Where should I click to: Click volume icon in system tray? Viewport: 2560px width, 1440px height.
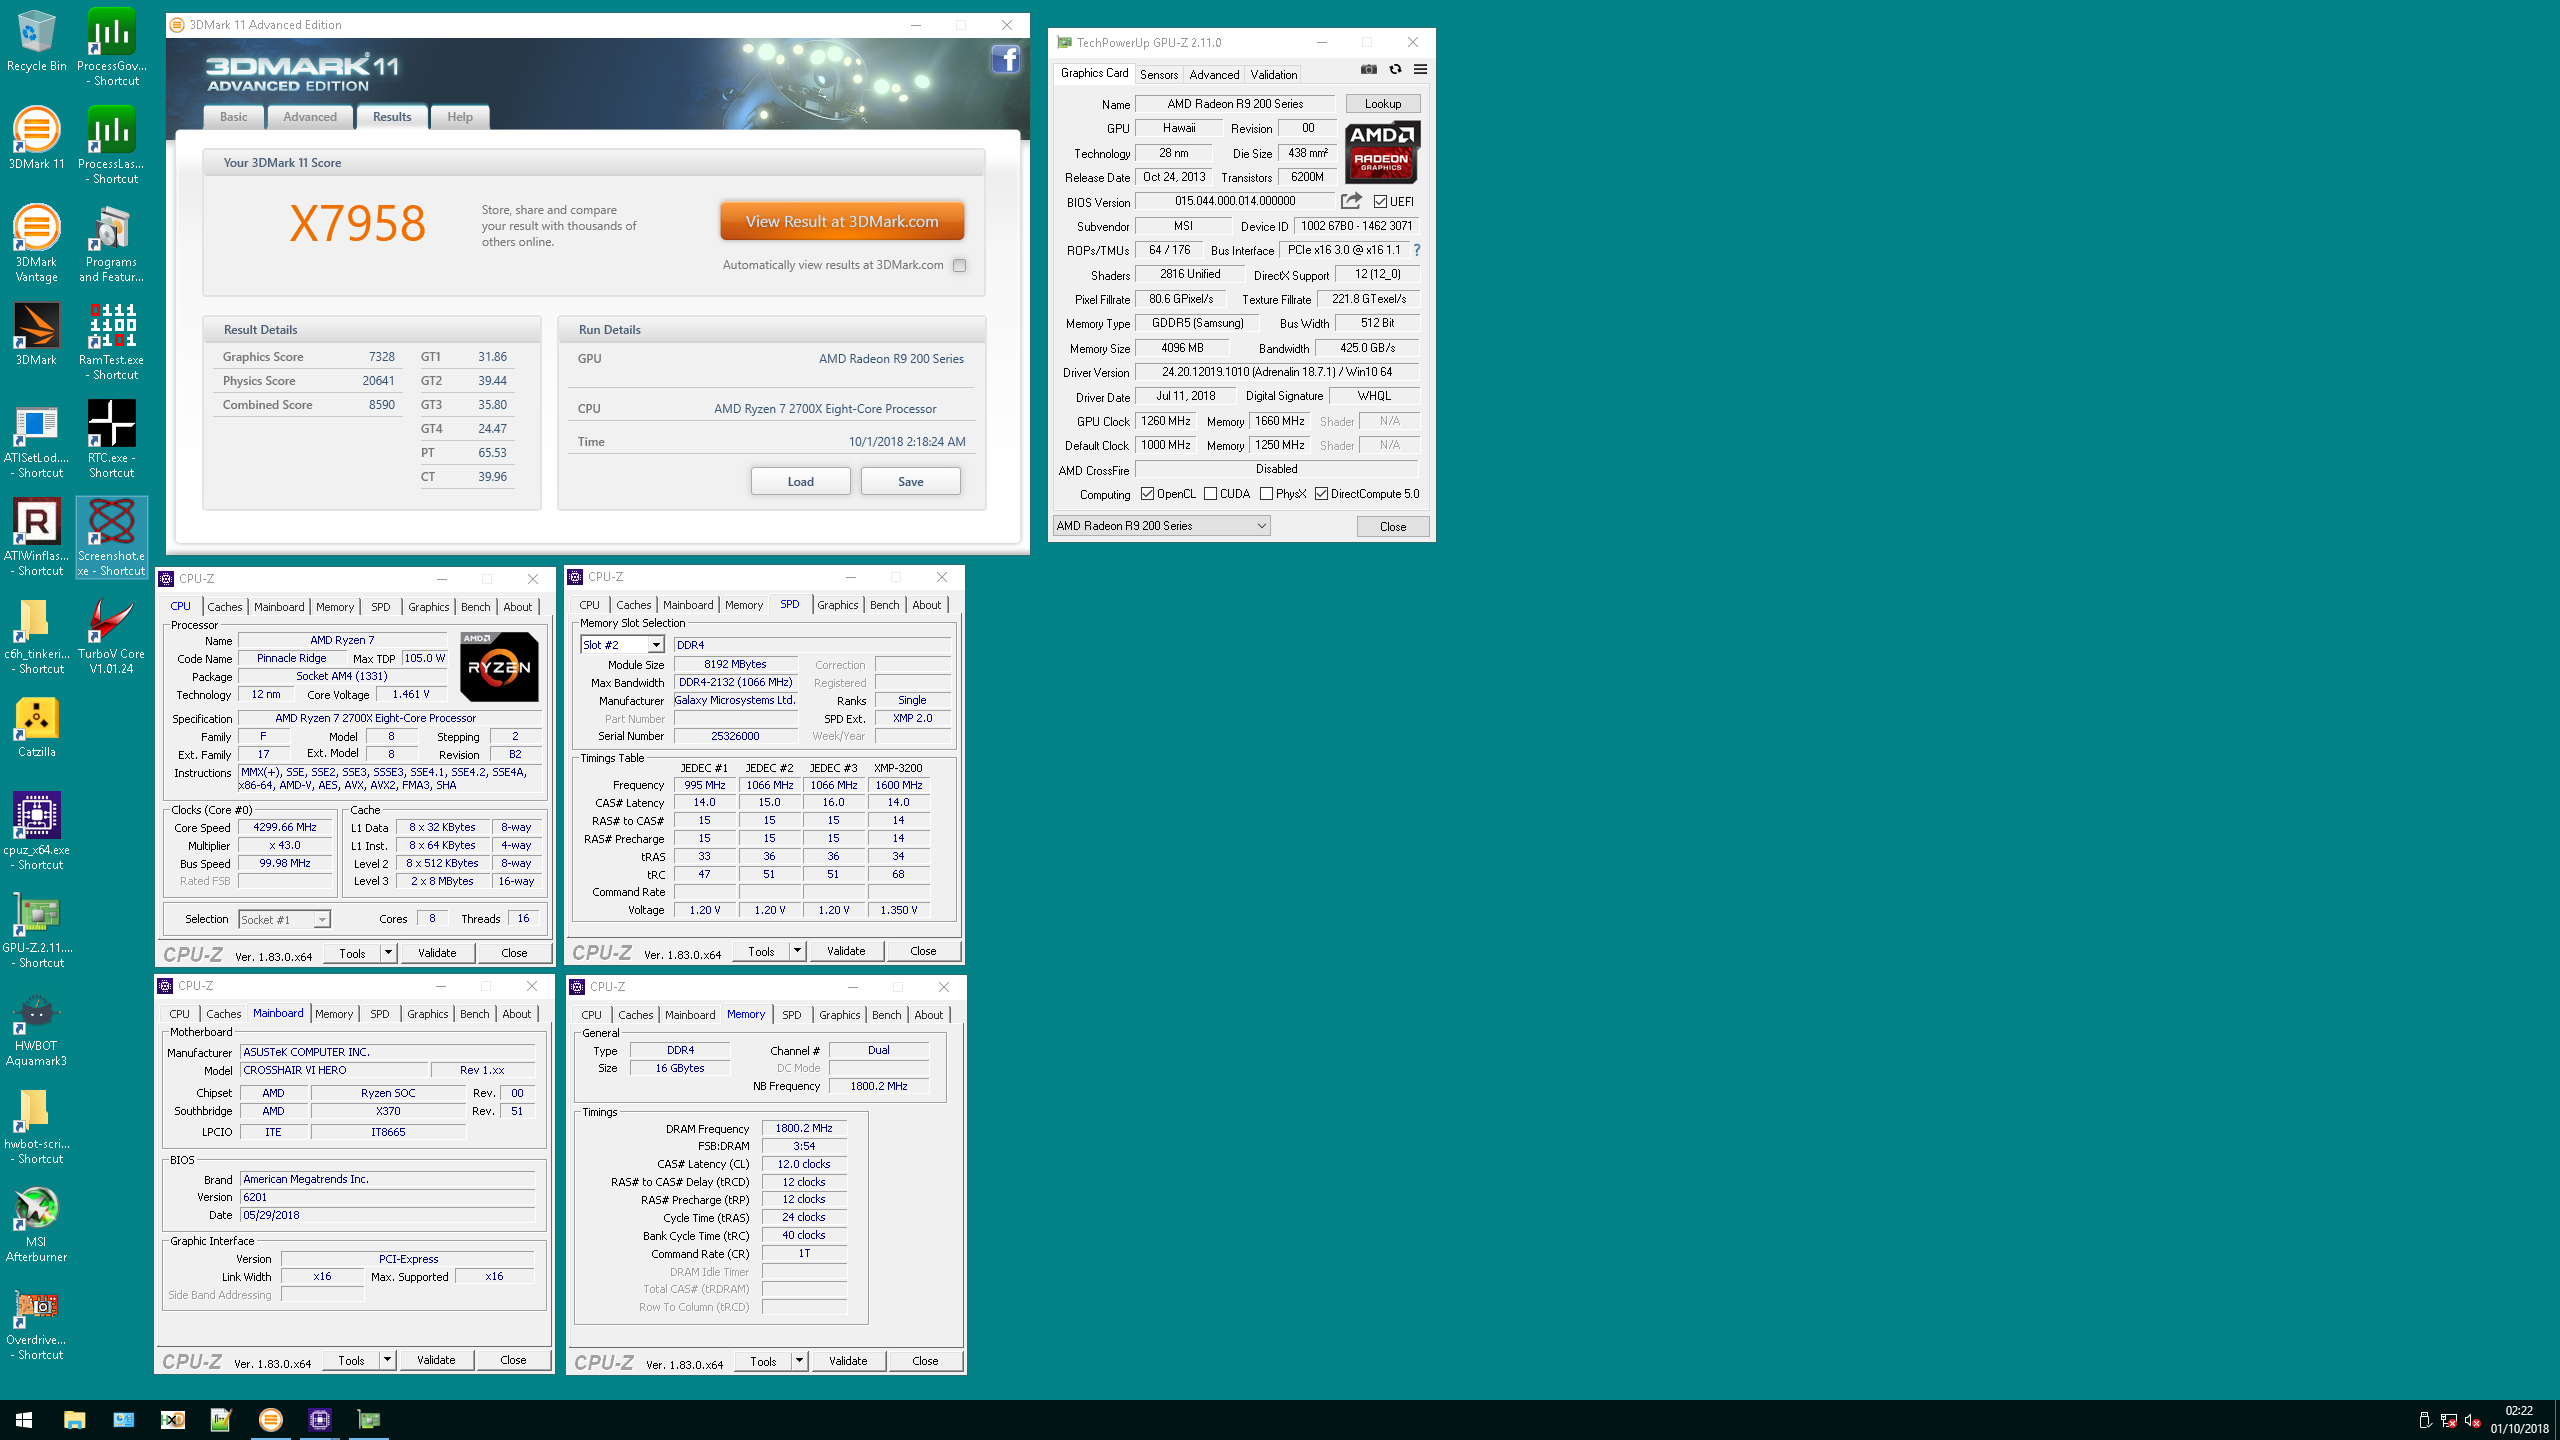2473,1420
